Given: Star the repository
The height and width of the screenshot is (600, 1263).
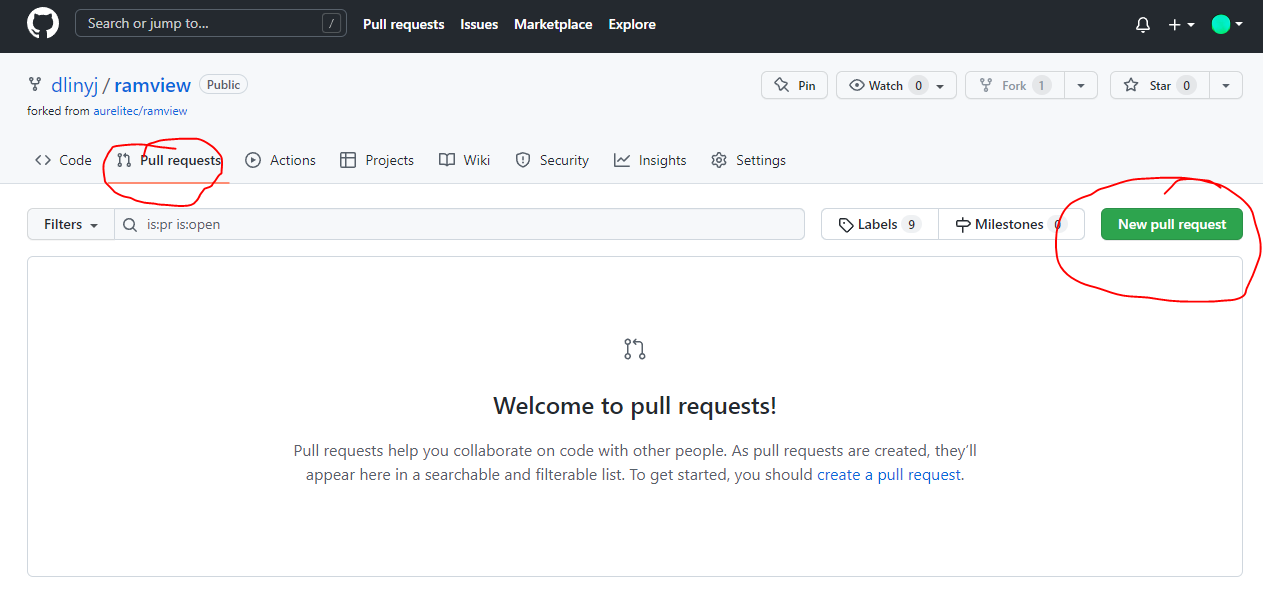Looking at the screenshot, I should coord(1159,85).
